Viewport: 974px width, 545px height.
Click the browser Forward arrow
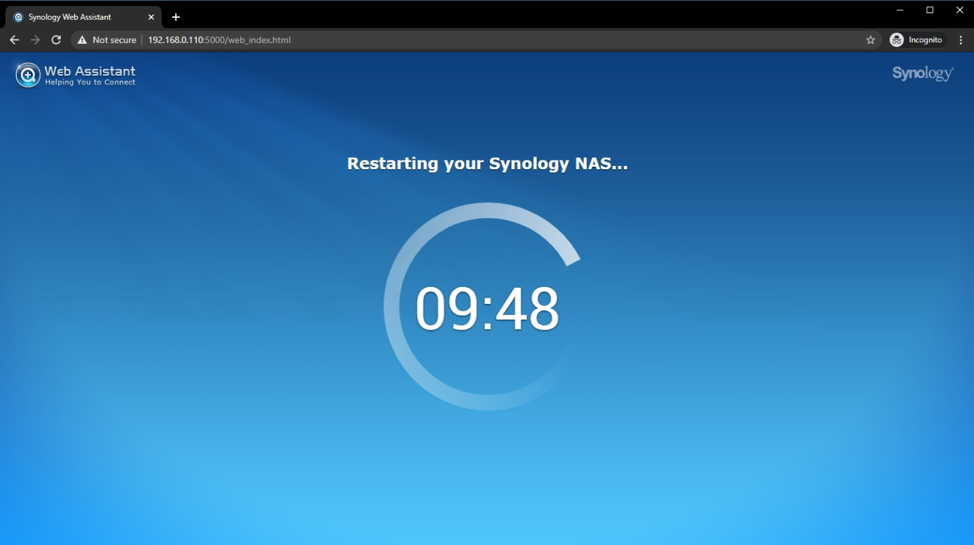click(x=35, y=40)
